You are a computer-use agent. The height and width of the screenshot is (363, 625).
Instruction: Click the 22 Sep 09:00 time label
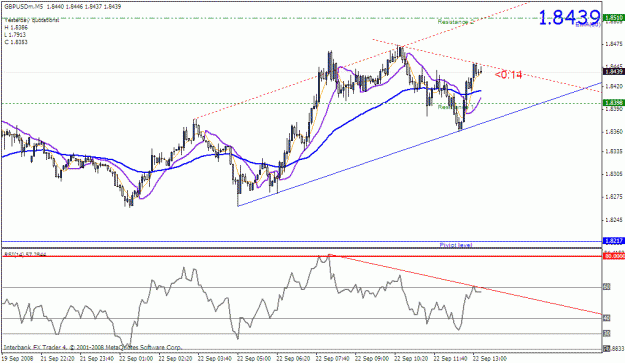pyautogui.click(x=371, y=358)
